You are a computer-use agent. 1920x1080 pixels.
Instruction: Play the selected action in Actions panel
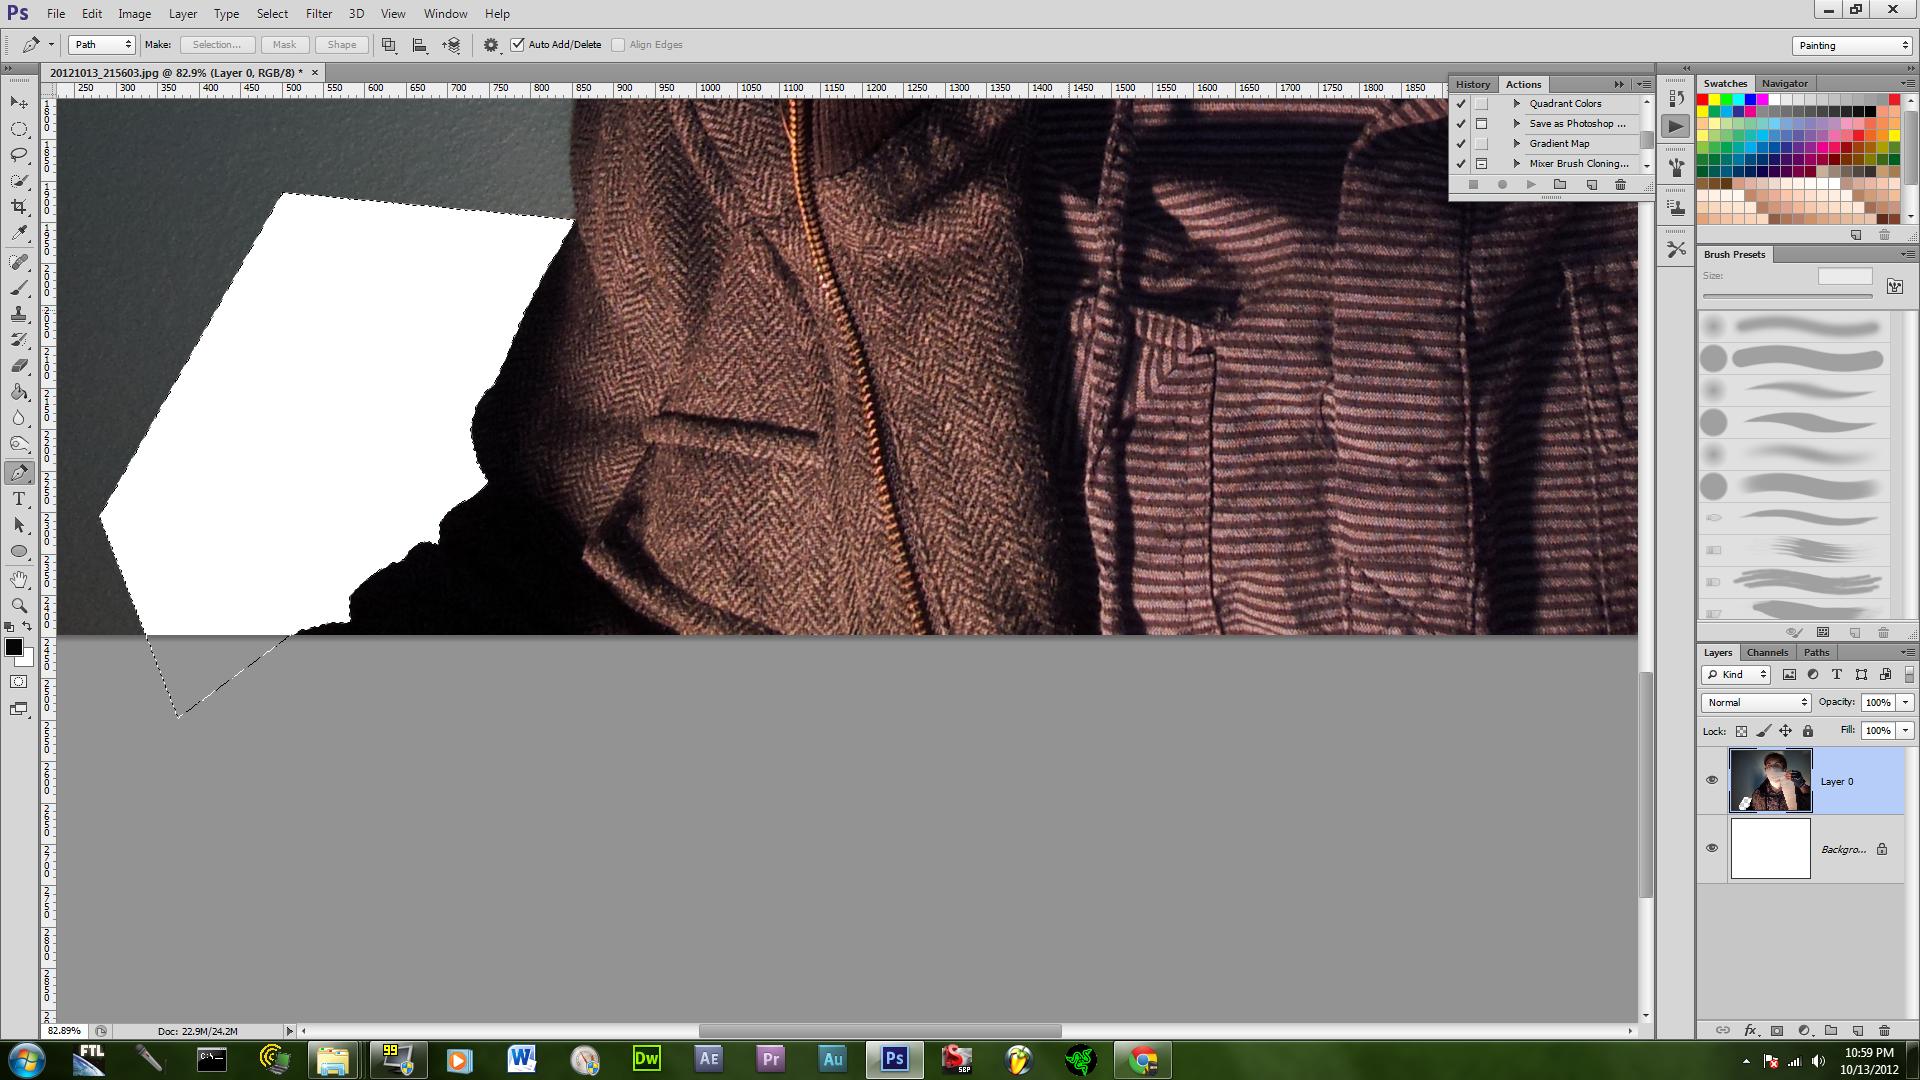click(1530, 185)
